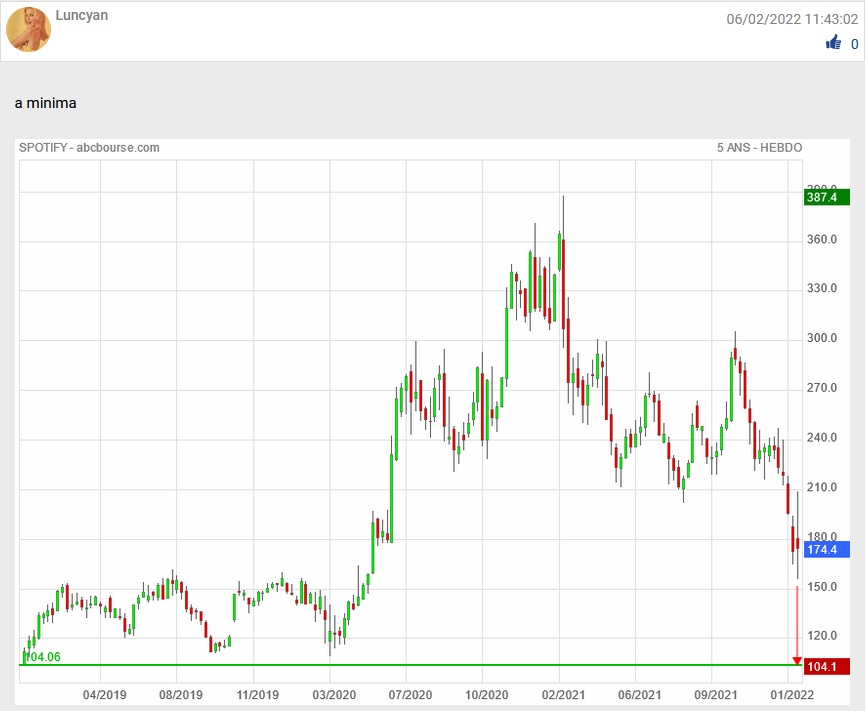Image resolution: width=867 pixels, height=711 pixels.
Task: Click the 360.0 price axis label
Action: coord(822,239)
